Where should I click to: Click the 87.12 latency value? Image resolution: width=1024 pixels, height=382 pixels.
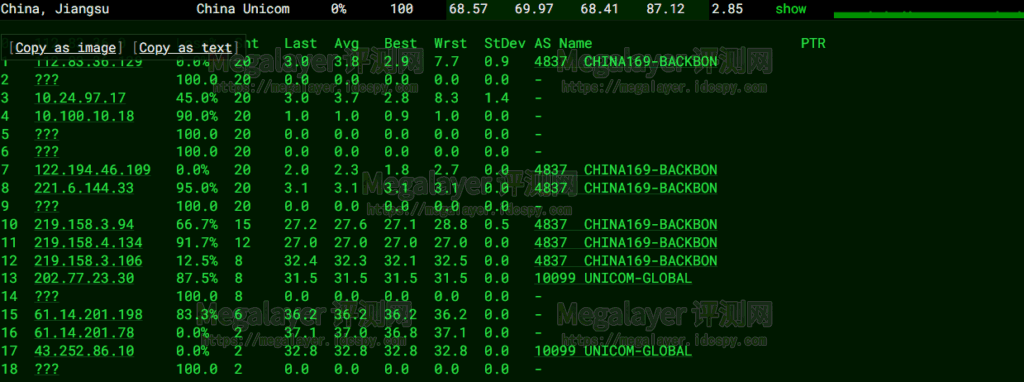coord(666,9)
